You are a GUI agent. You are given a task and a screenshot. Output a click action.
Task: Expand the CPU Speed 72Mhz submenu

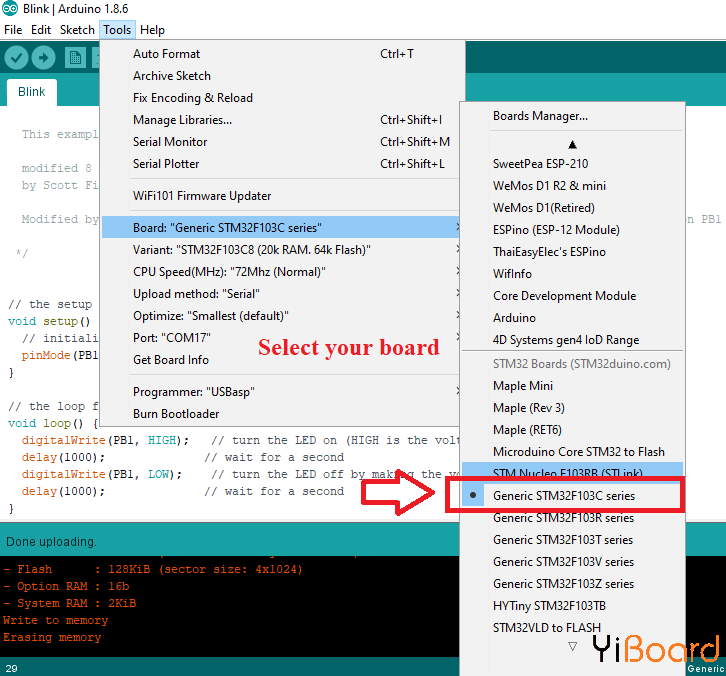pos(229,272)
